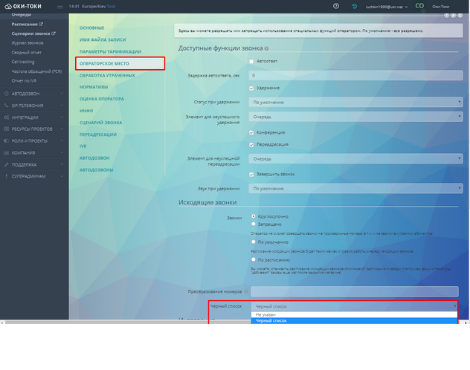
Task: Open the Звук при удержании dropdown
Action: [356, 188]
